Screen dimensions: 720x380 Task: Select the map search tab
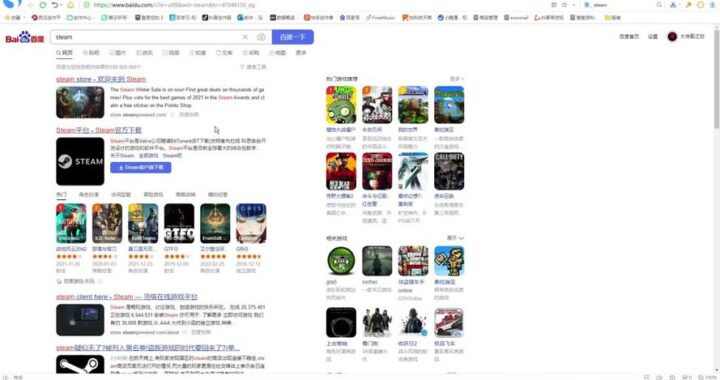277,53
